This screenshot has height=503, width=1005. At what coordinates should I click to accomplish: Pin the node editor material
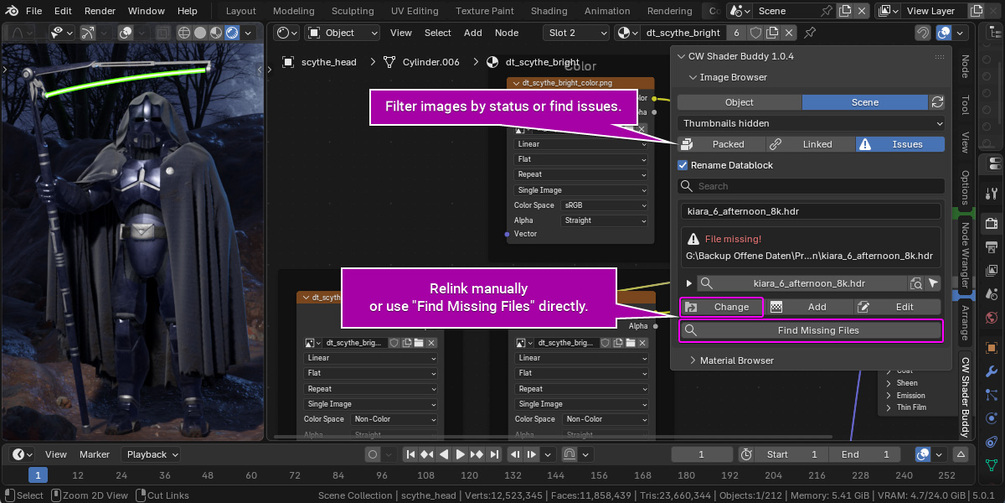pyautogui.click(x=810, y=33)
